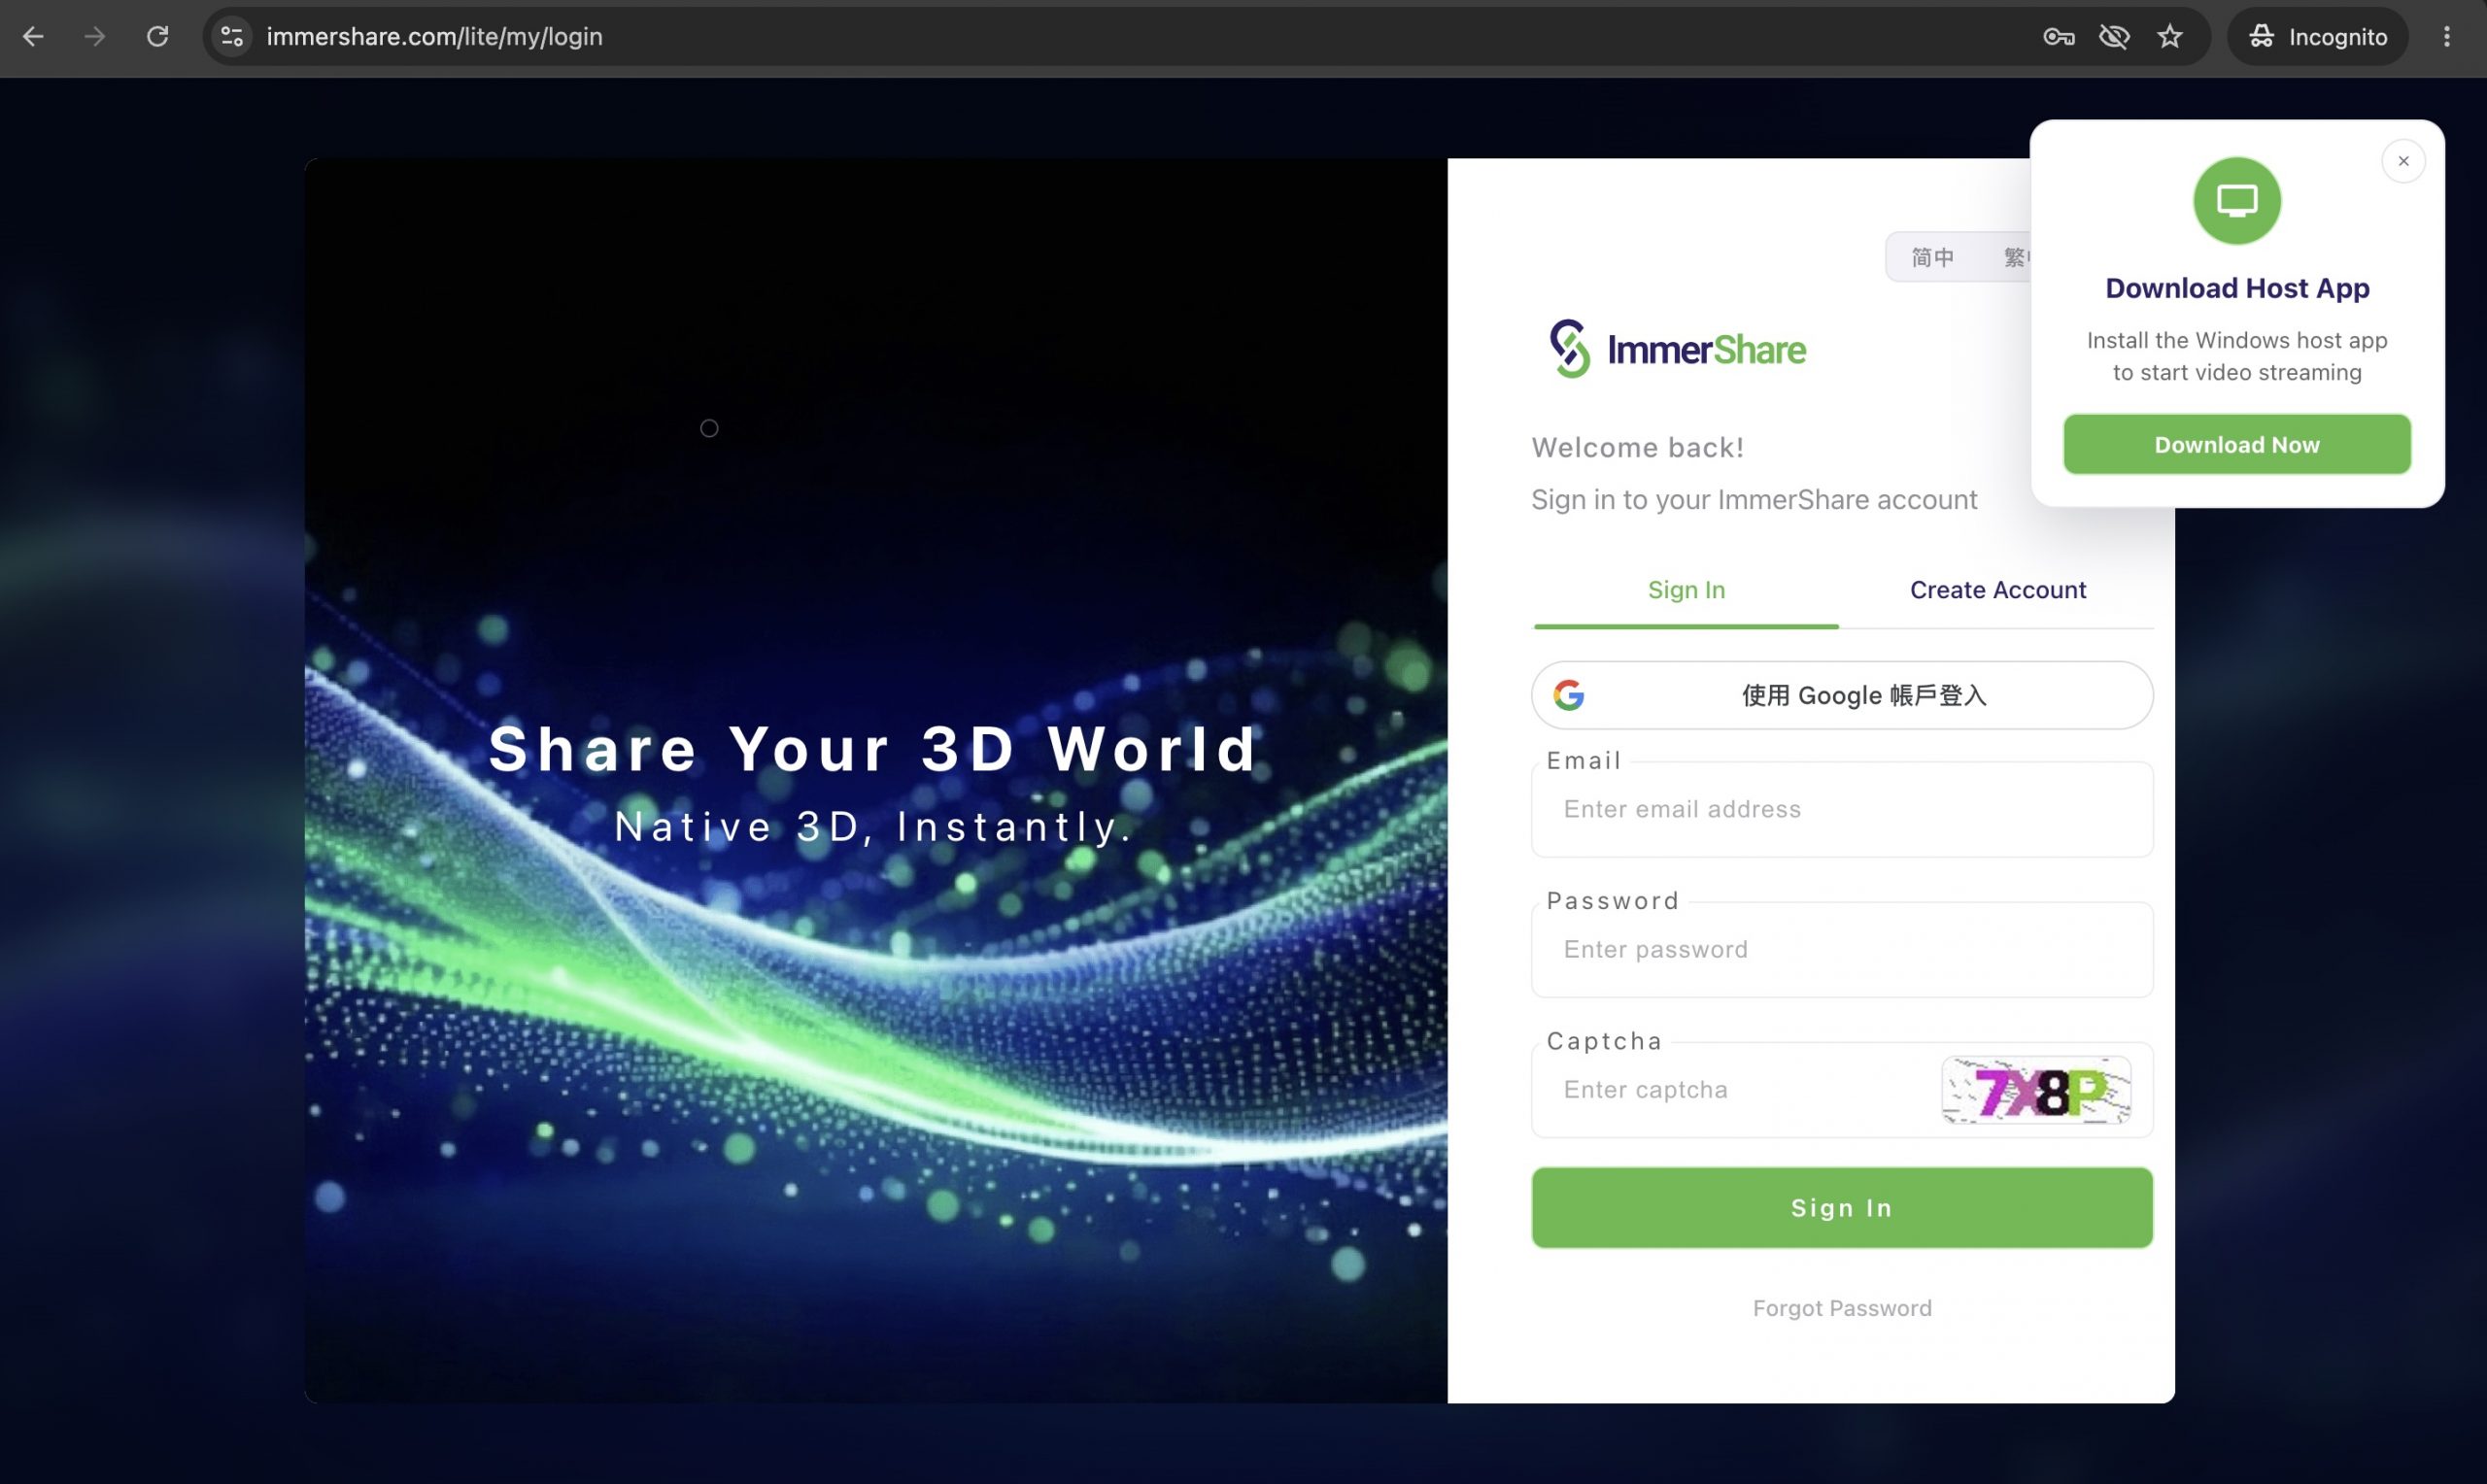
Task: Focus the Password field
Action: pos(1842,949)
